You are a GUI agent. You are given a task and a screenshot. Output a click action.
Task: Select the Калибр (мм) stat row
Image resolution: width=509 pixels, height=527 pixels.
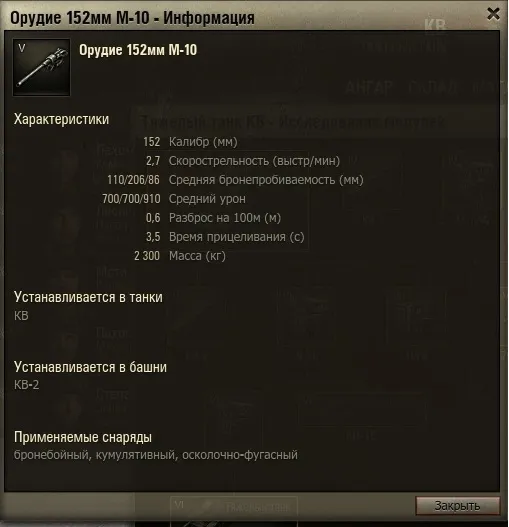(190, 142)
